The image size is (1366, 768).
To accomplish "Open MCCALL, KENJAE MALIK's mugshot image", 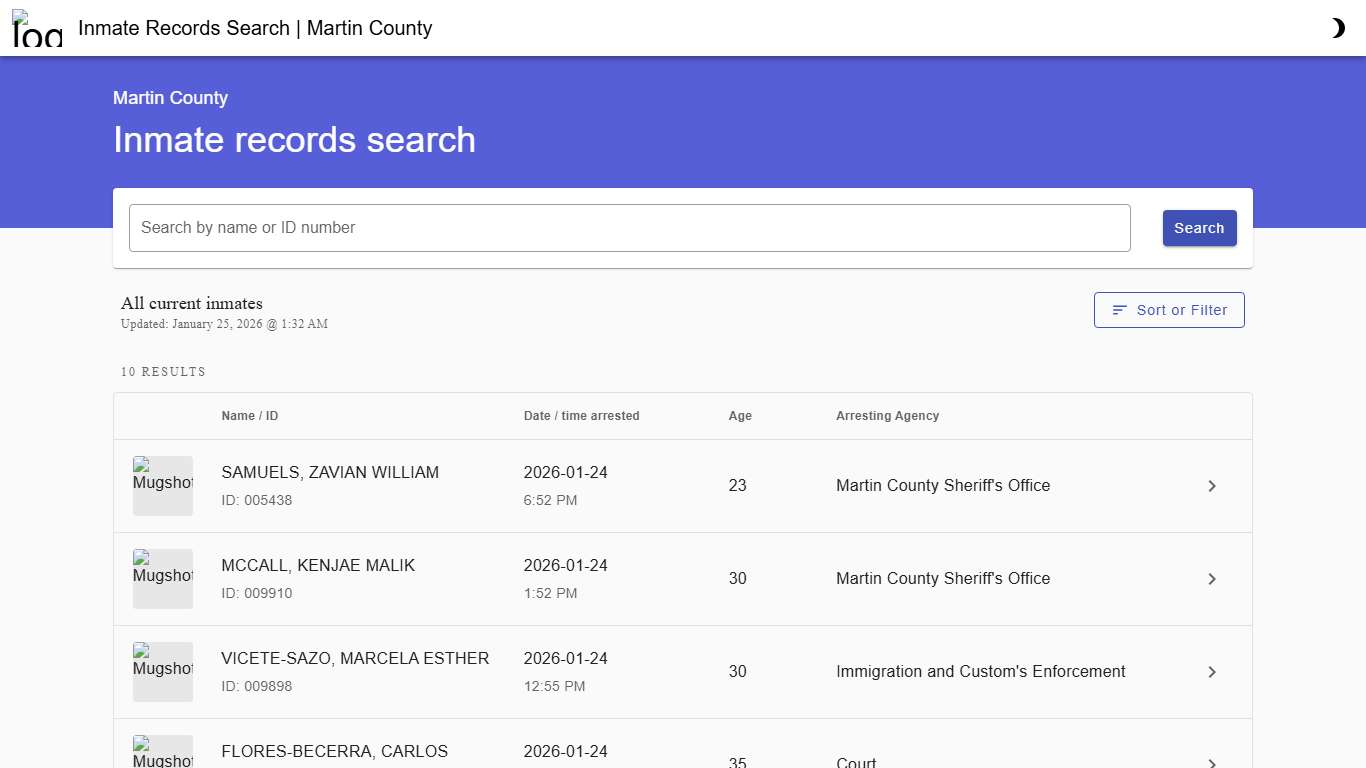I will point(162,579).
